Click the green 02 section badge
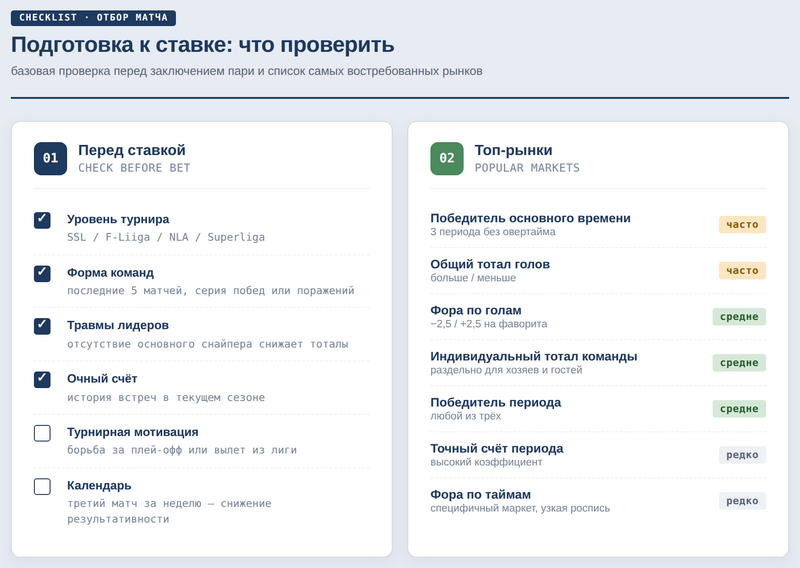 coord(447,159)
